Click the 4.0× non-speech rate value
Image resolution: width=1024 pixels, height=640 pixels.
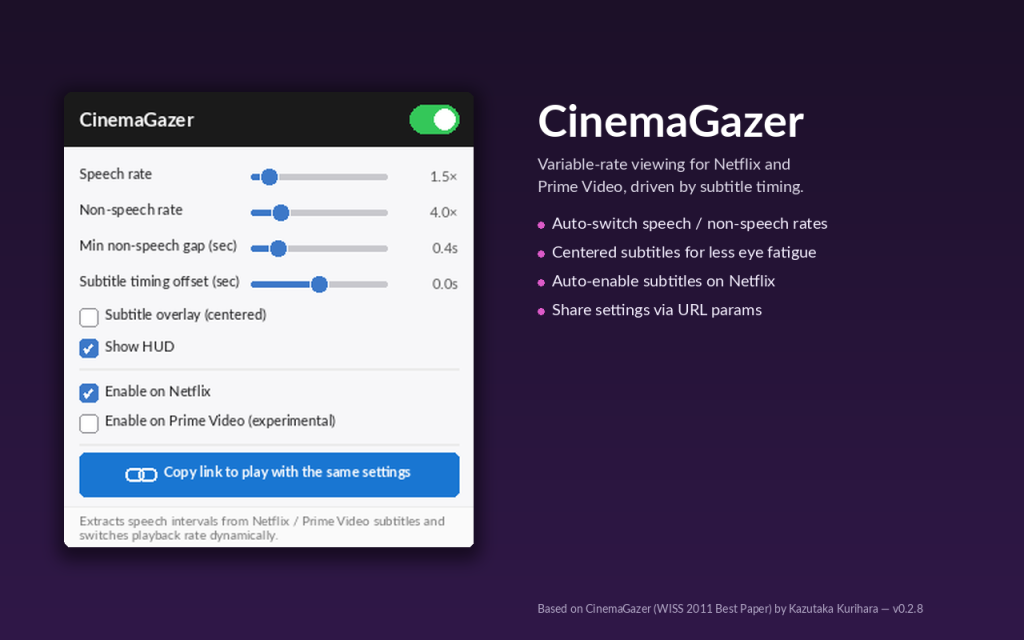pyautogui.click(x=443, y=212)
